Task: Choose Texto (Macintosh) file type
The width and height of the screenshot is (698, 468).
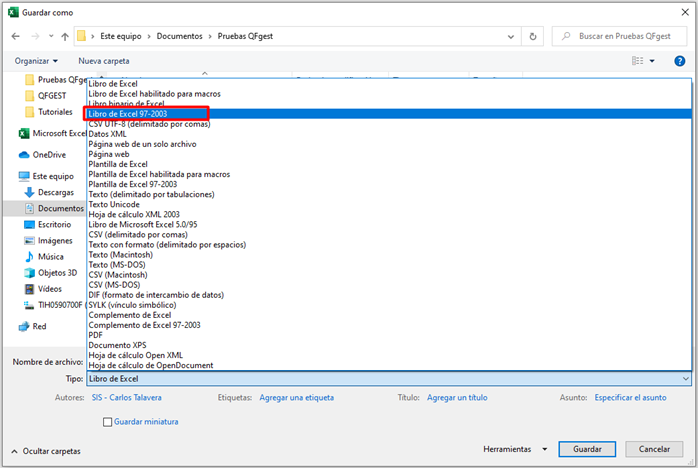Action: pyautogui.click(x=389, y=255)
